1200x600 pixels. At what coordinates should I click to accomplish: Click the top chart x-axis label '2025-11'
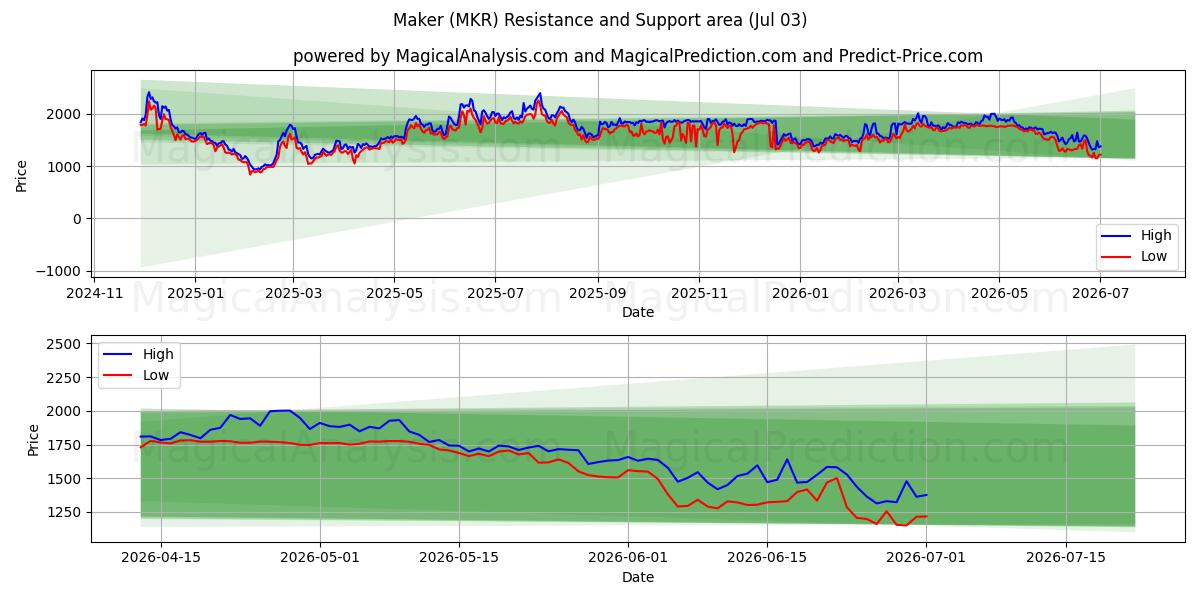[699, 293]
